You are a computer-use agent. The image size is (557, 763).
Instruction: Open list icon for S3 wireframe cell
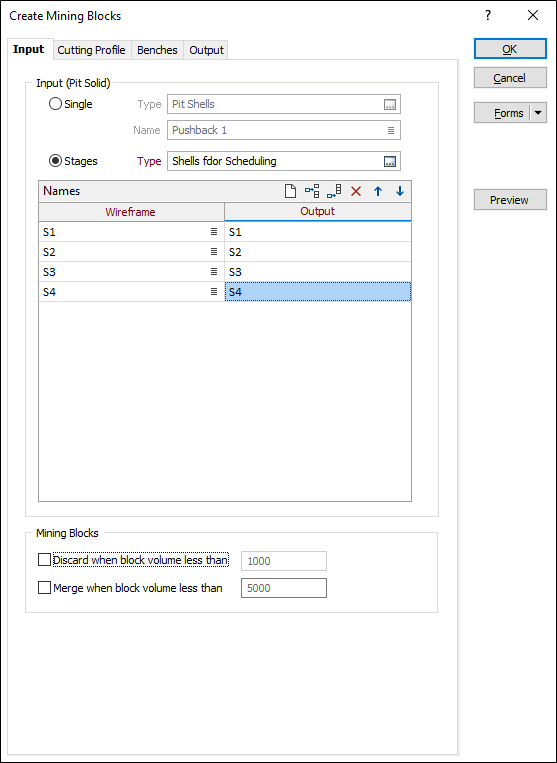[x=214, y=272]
